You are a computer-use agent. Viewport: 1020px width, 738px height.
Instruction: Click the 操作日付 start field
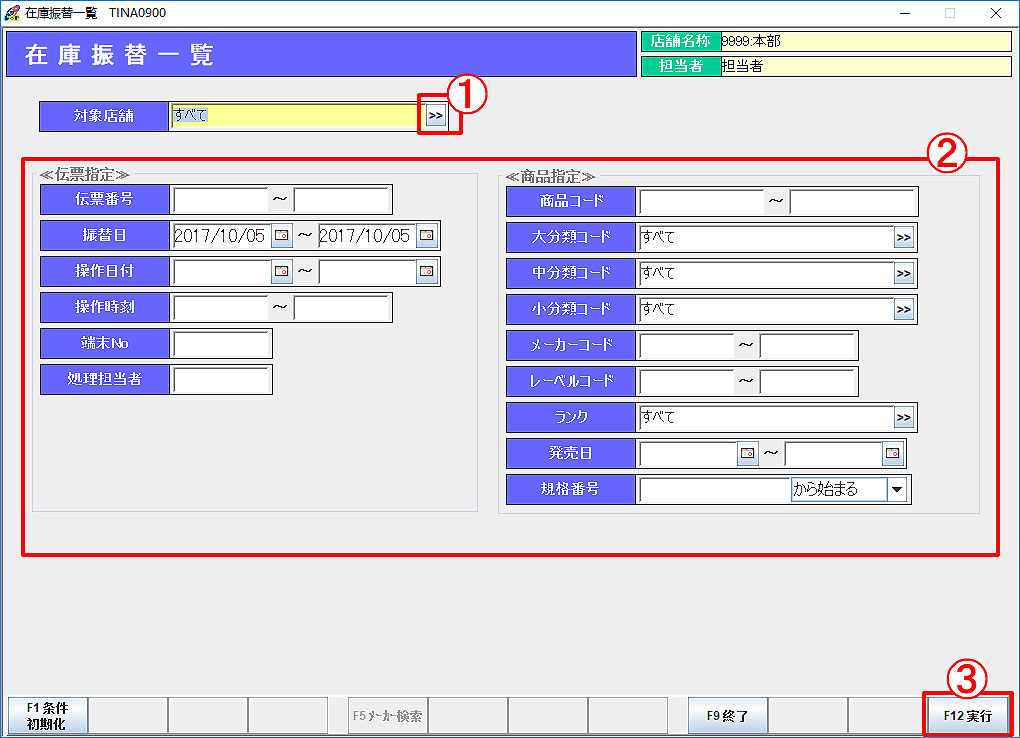222,271
